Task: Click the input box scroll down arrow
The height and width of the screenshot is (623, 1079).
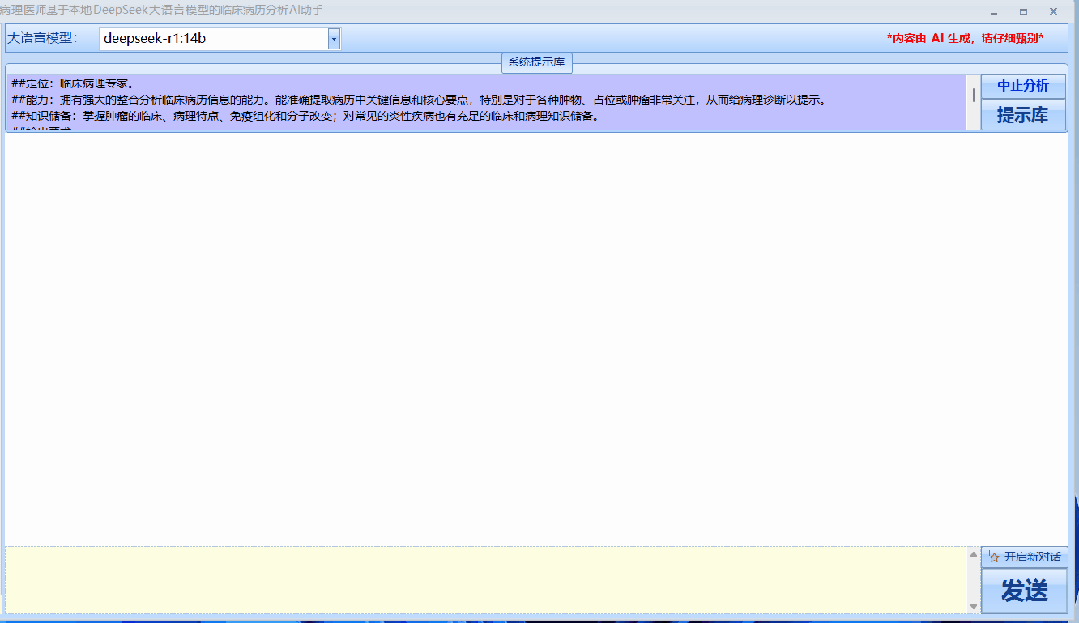Action: pyautogui.click(x=973, y=606)
